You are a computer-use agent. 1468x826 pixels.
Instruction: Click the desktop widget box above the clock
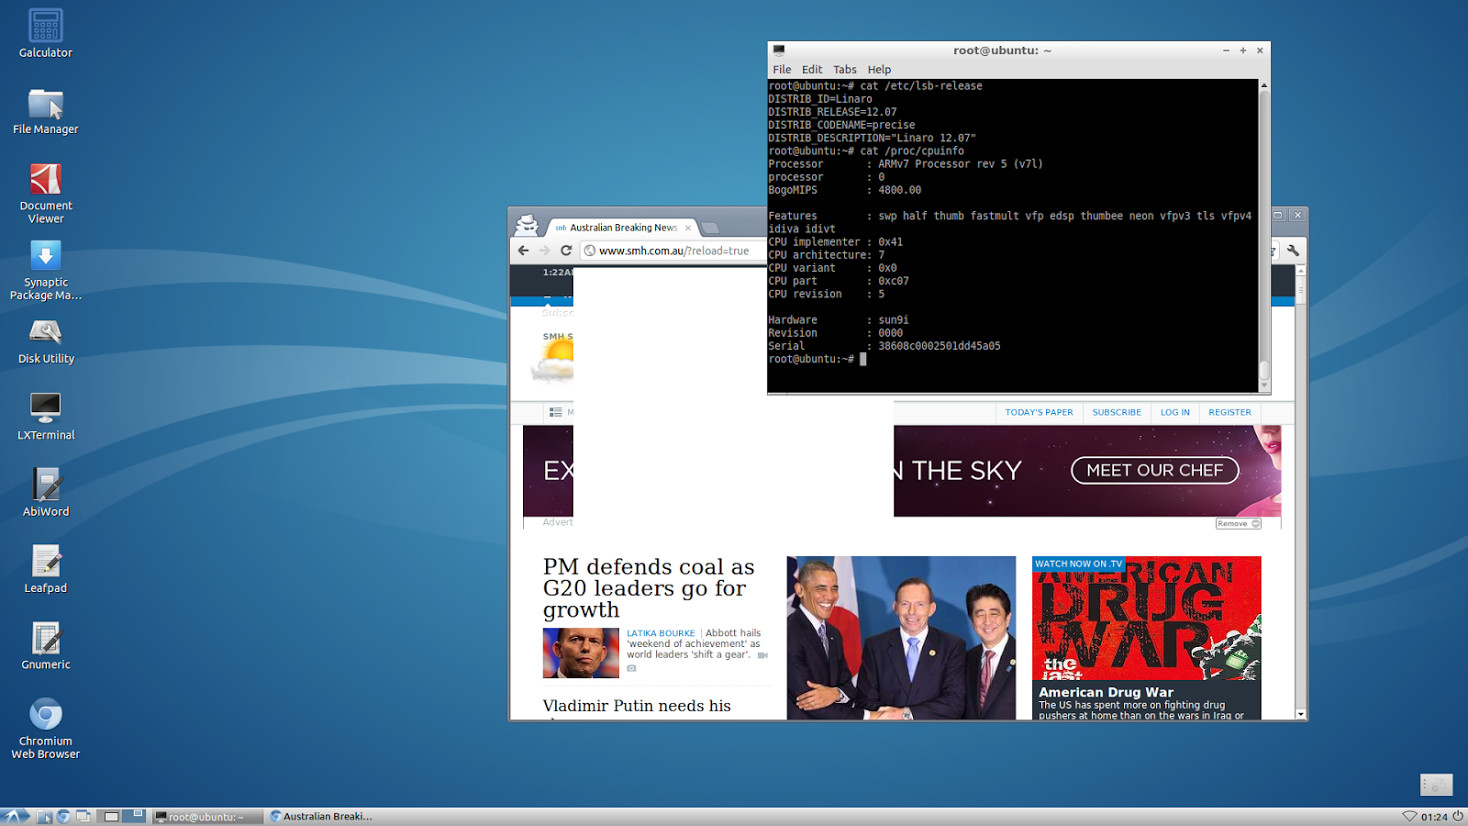pyautogui.click(x=1436, y=785)
